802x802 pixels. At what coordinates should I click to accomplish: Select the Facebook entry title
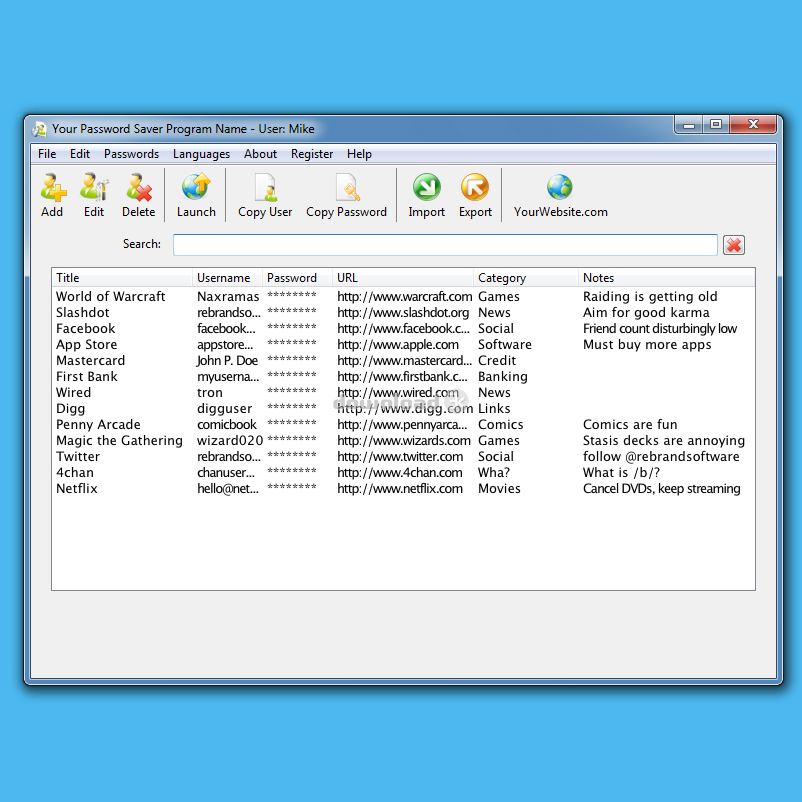click(x=85, y=328)
